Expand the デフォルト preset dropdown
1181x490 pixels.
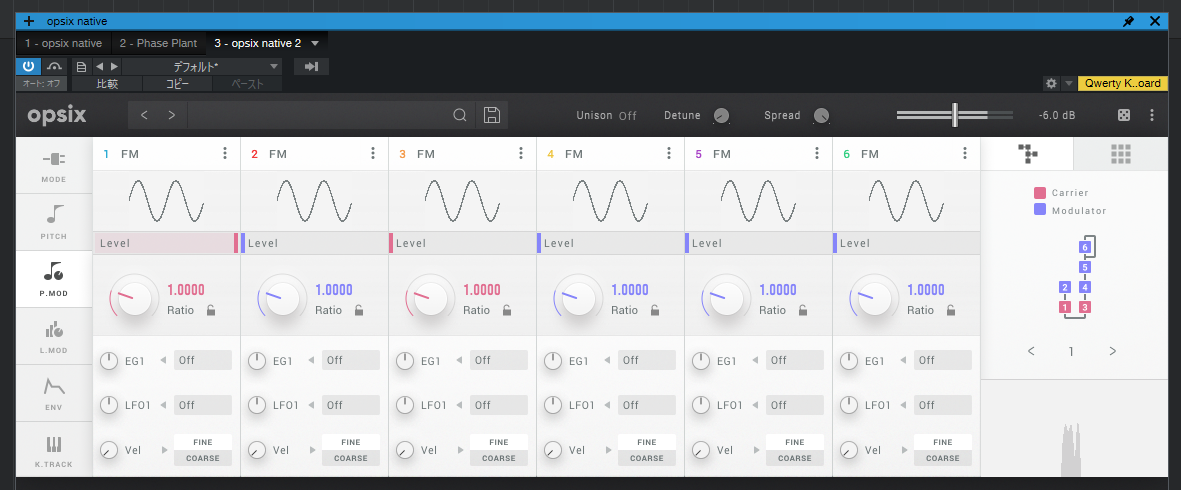[203, 66]
